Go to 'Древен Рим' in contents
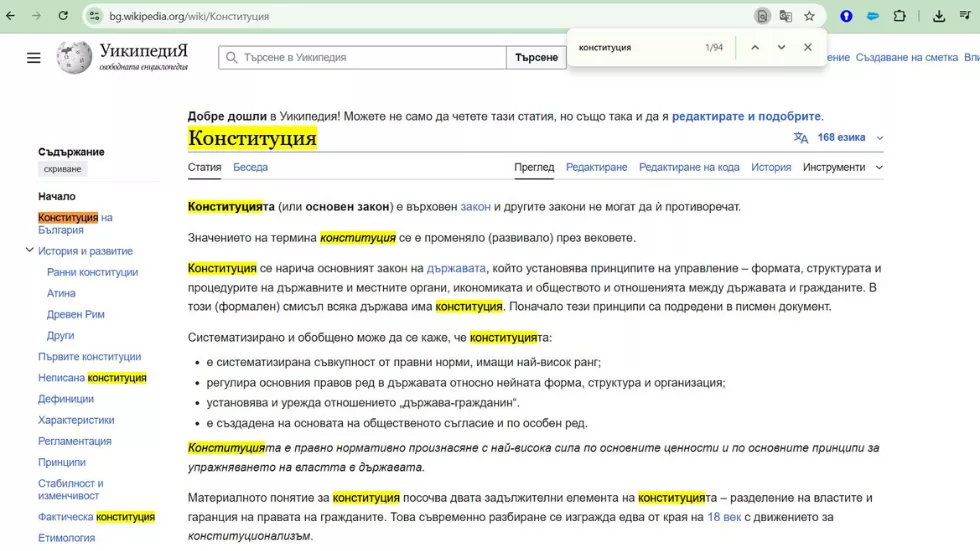980x551 pixels. [76, 314]
